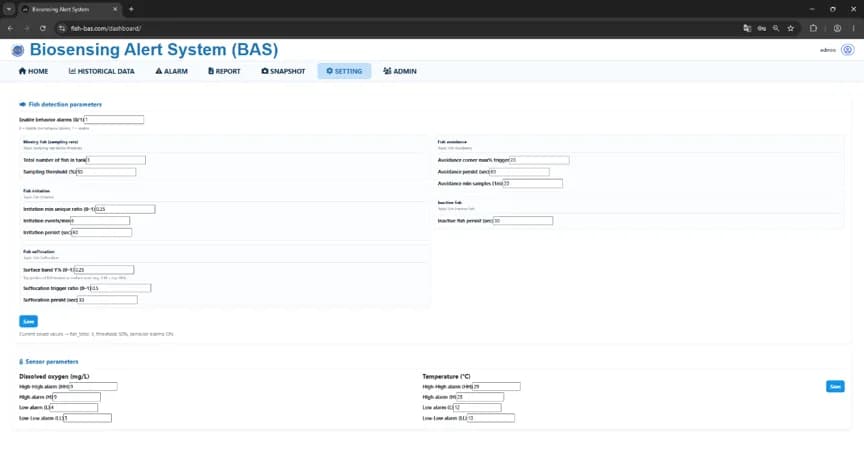Open the ALARM tab

click(x=171, y=71)
